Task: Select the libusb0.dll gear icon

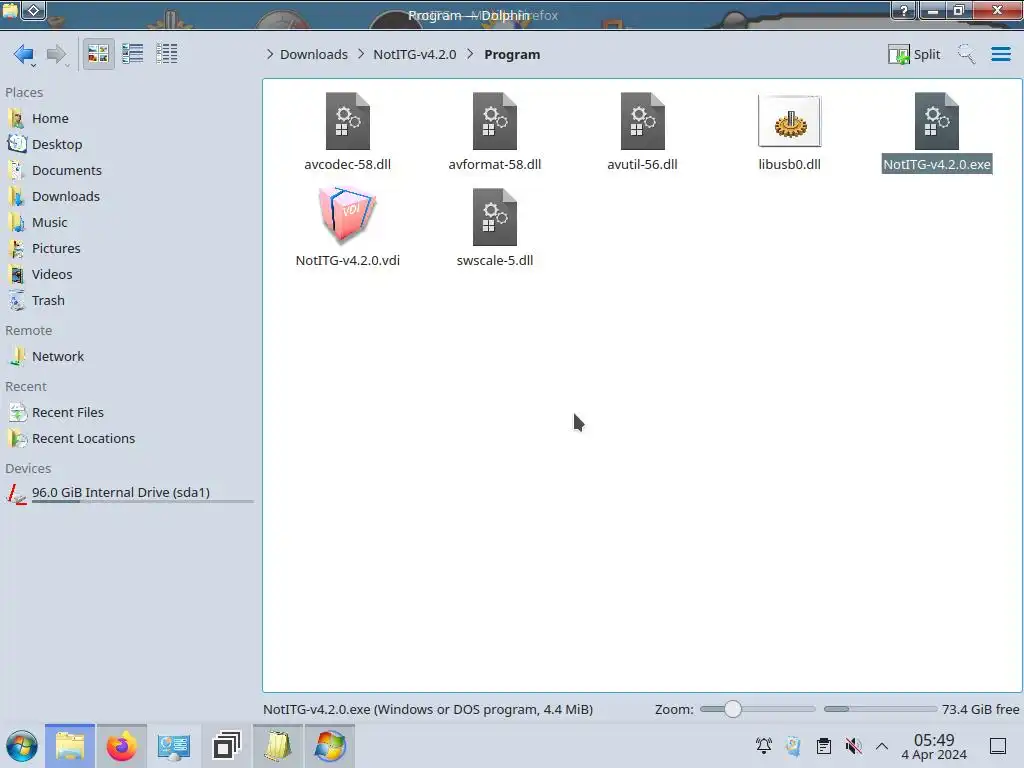Action: pos(790,121)
